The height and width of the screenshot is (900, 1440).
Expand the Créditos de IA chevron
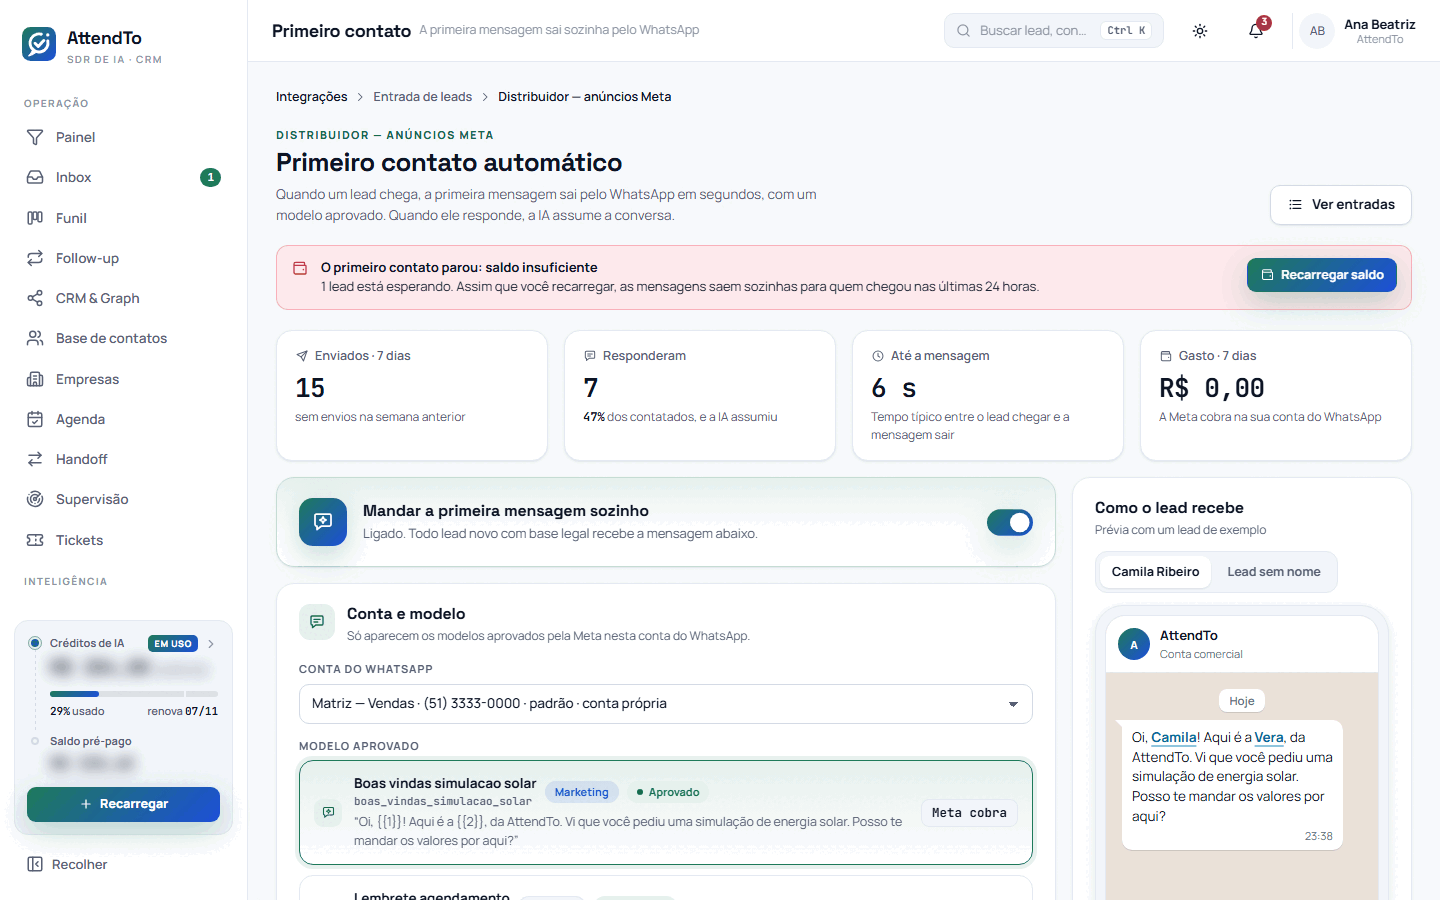coord(211,644)
